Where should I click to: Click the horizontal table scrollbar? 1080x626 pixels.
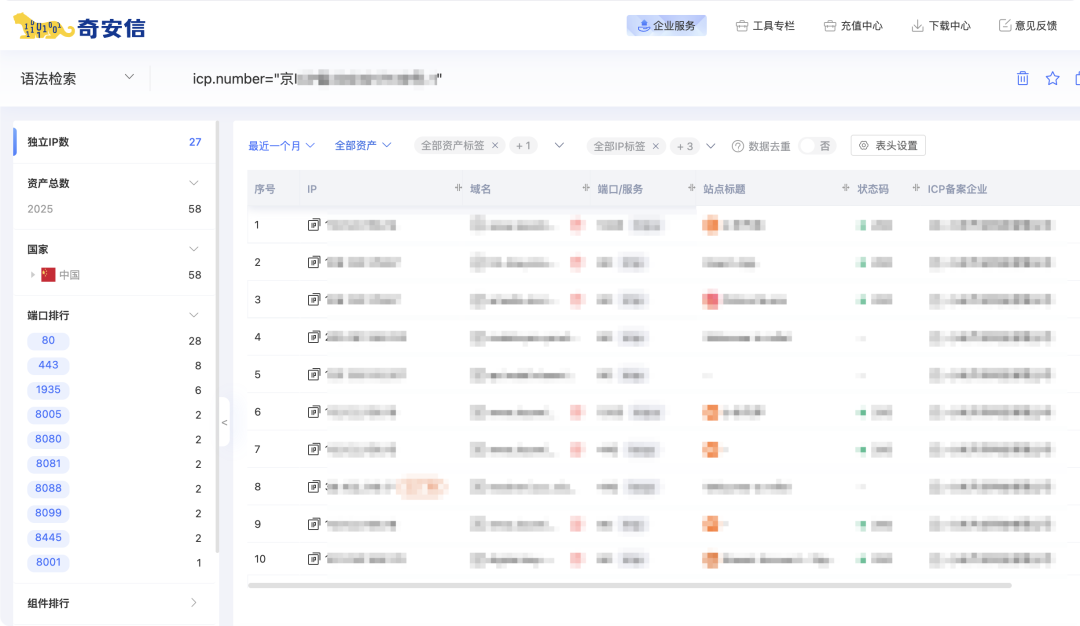coord(629,585)
